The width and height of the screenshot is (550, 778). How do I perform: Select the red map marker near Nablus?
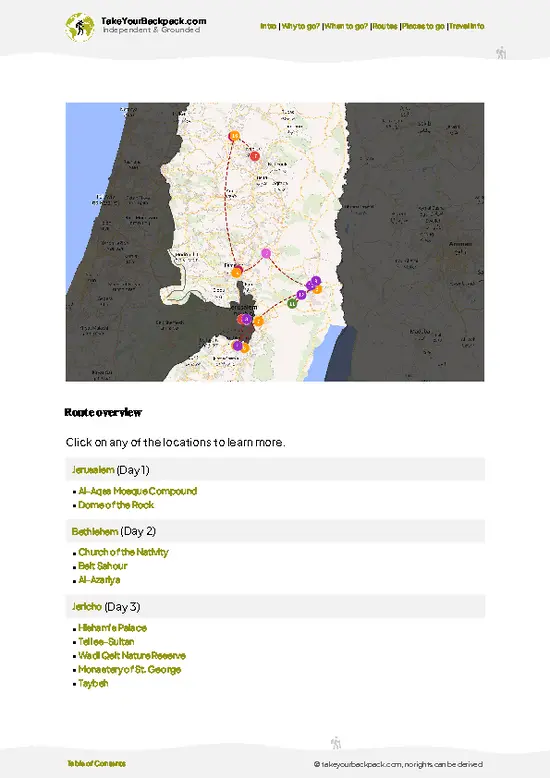pos(255,156)
